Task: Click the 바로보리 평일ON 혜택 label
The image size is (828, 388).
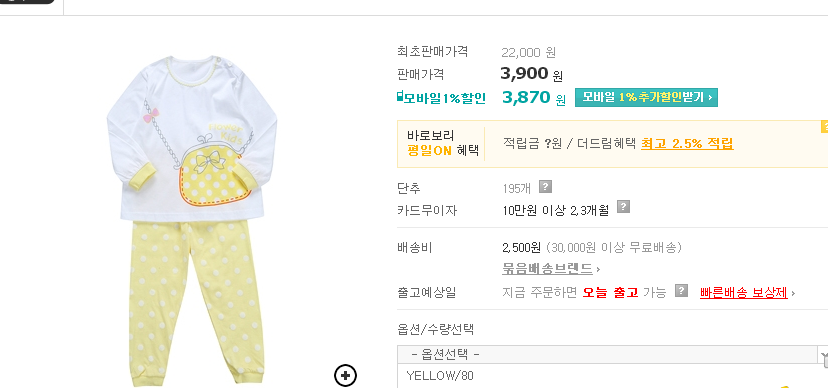Action: coord(443,143)
